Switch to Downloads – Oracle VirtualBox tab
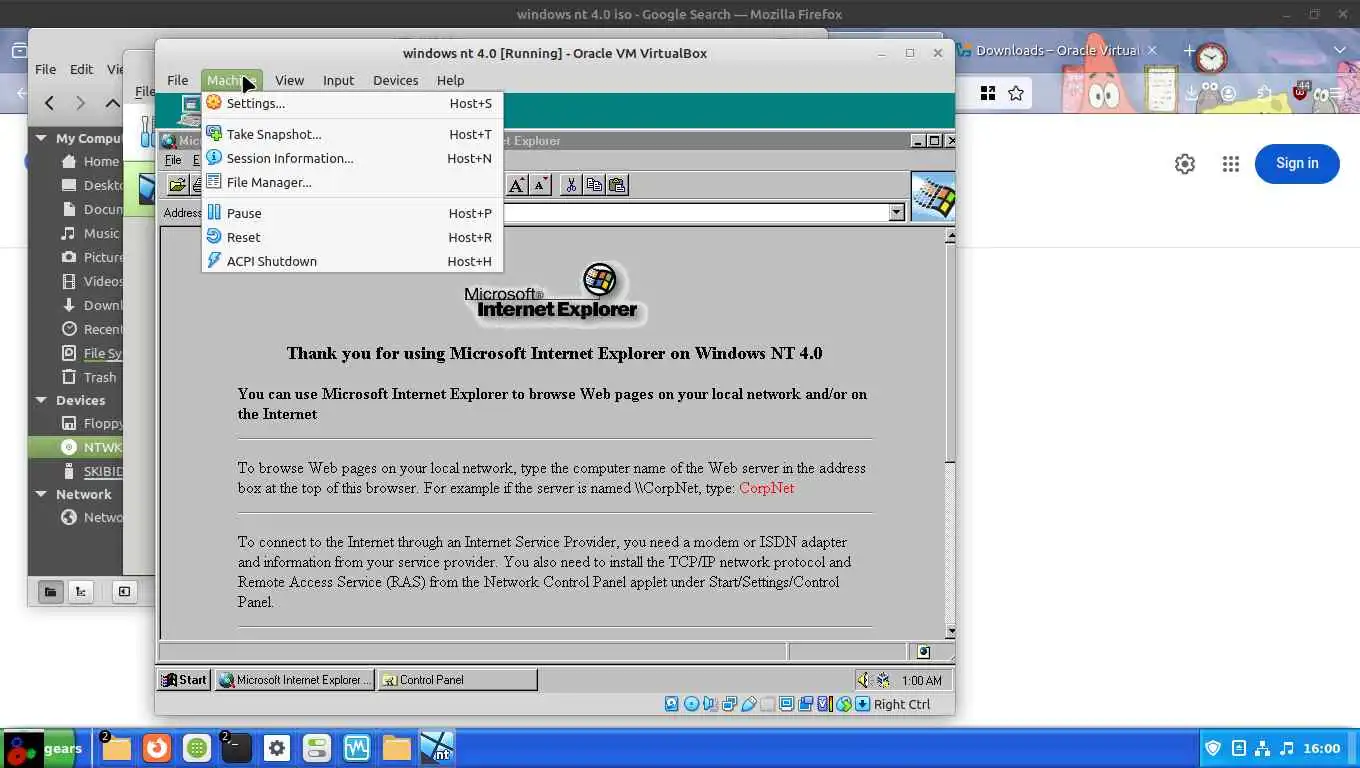The height and width of the screenshot is (768, 1360). coord(1058,50)
